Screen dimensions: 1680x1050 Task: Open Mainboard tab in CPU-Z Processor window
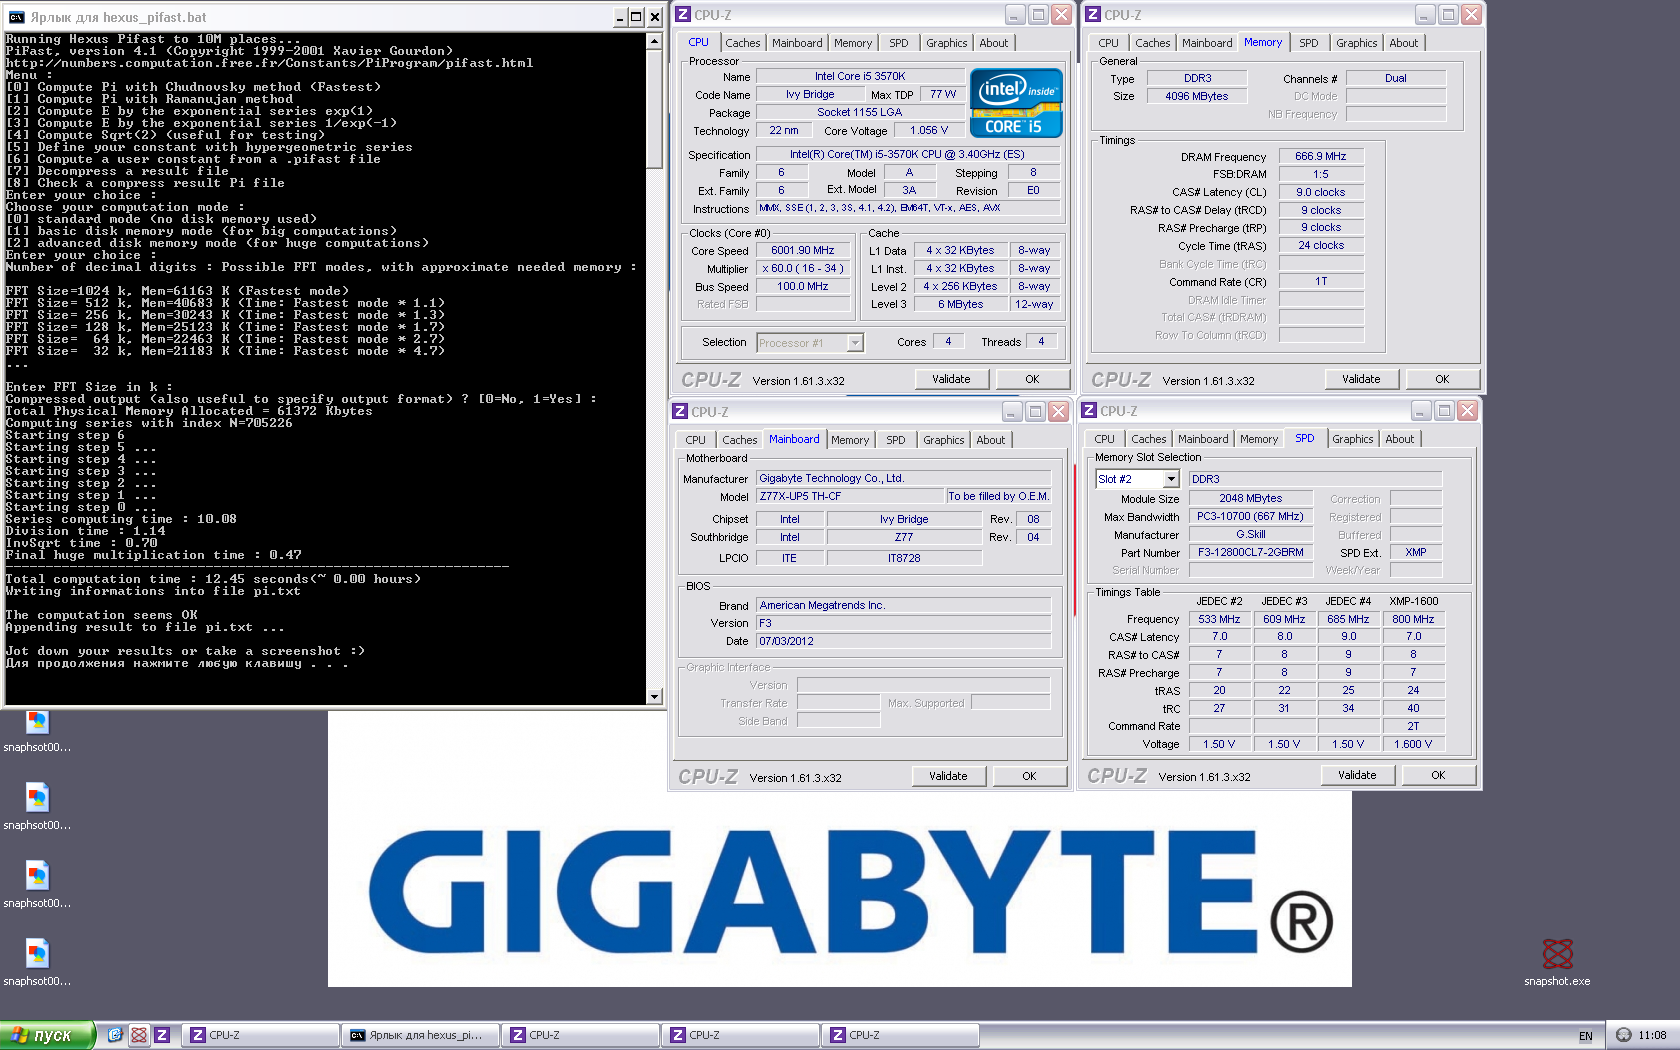pyautogui.click(x=797, y=43)
